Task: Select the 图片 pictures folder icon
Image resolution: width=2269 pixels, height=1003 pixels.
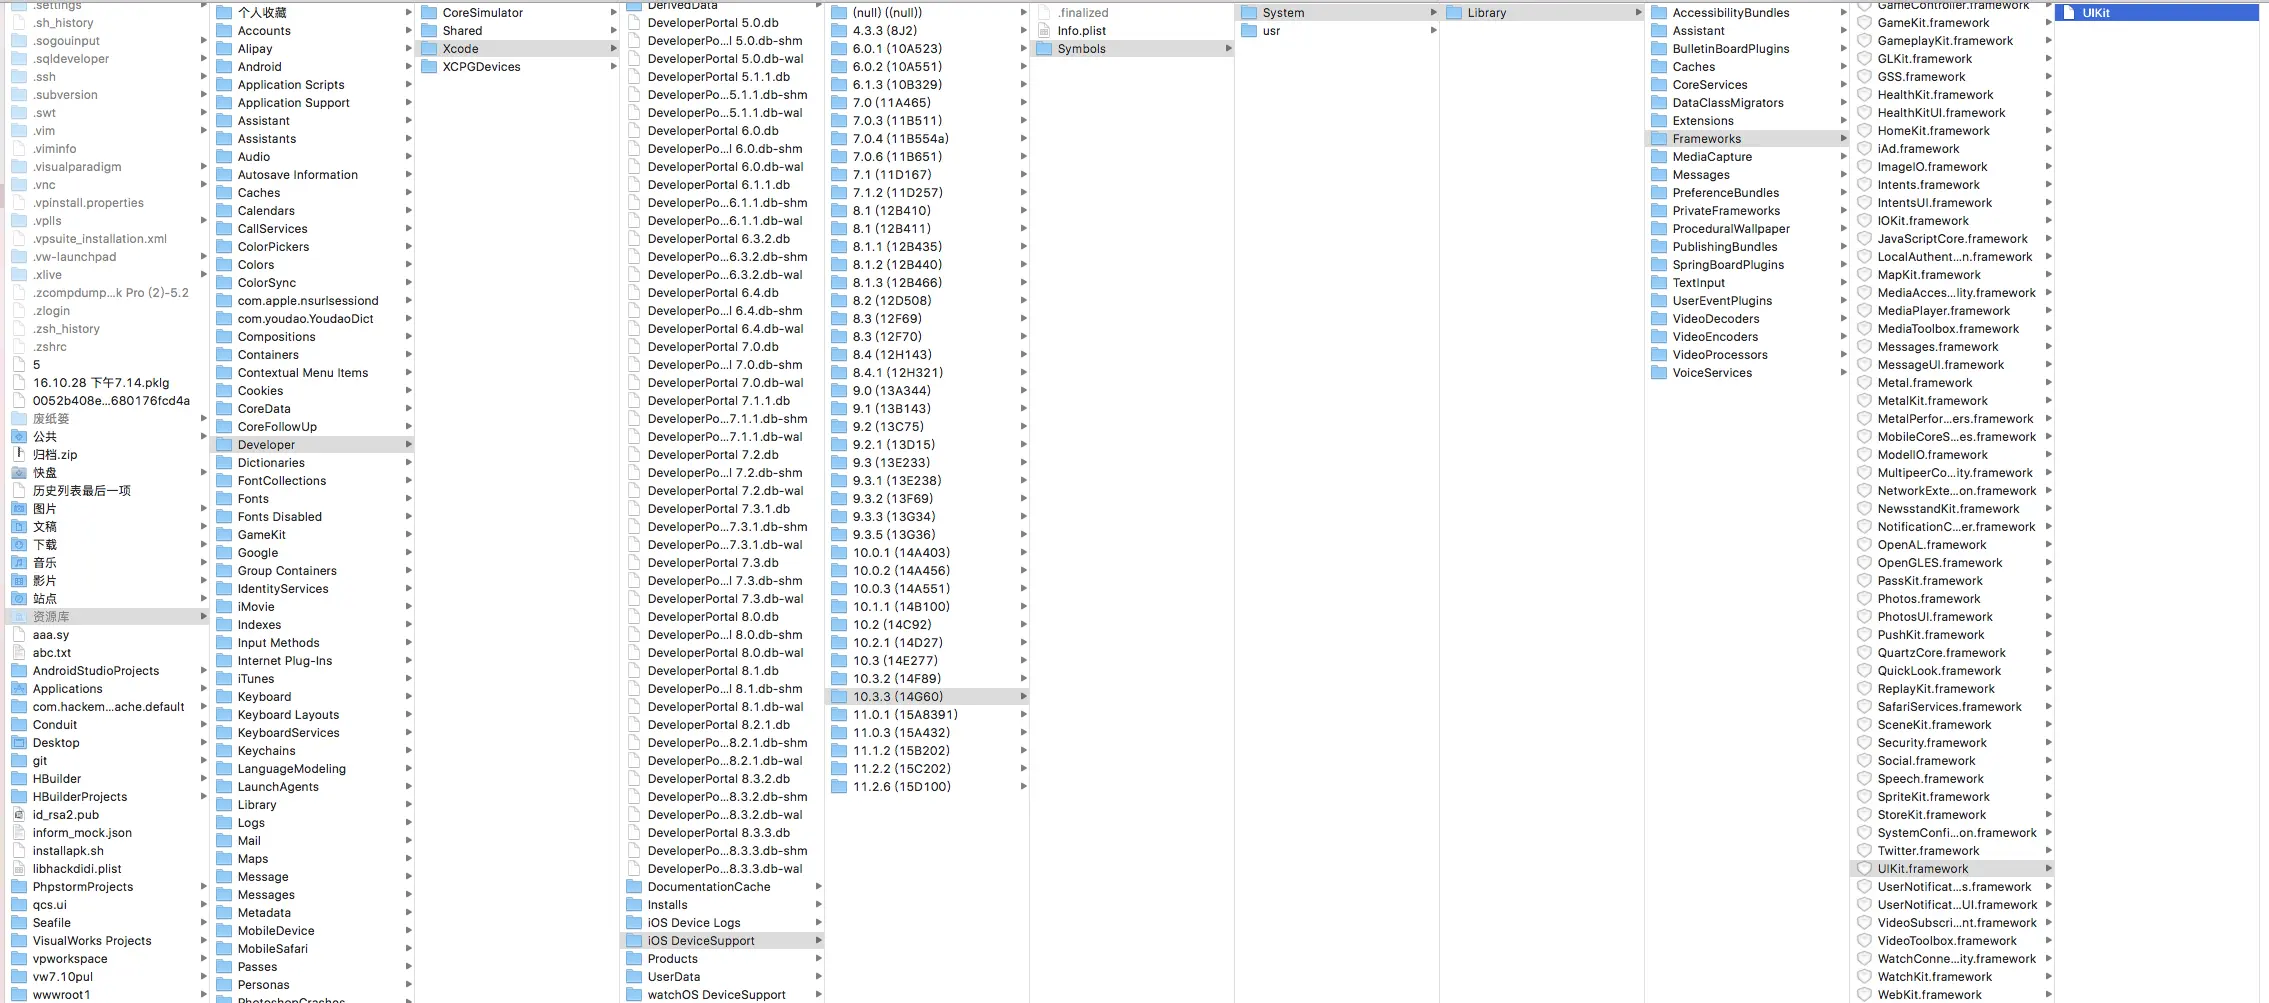Action: pos(19,509)
